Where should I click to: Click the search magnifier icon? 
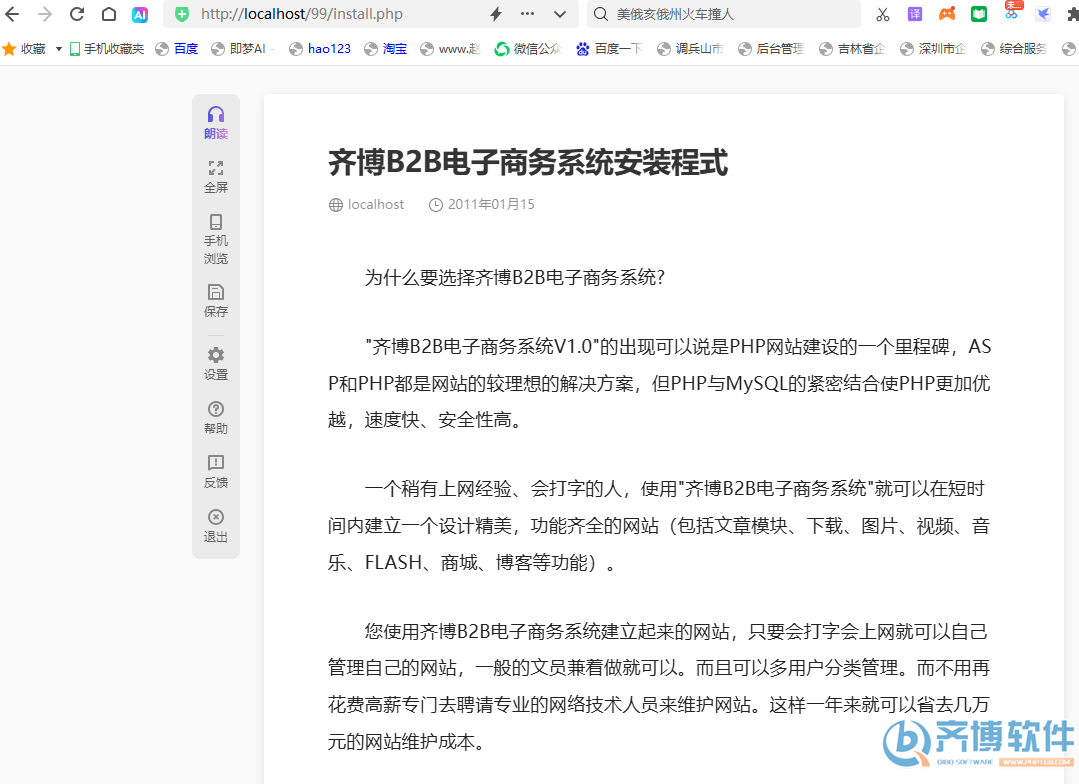pos(601,14)
